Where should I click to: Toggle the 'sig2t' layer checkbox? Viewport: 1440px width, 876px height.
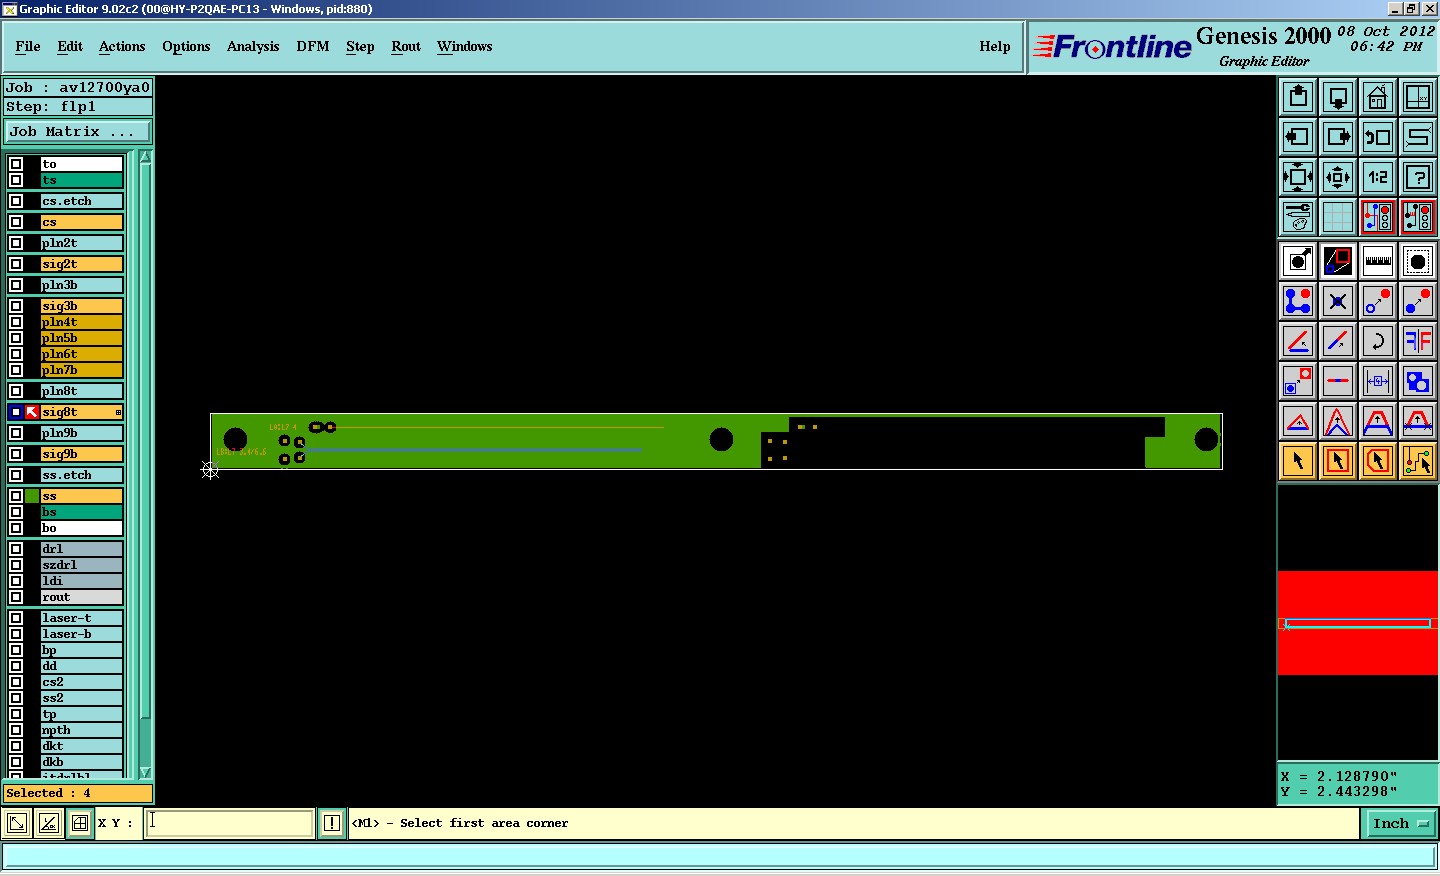coord(16,264)
